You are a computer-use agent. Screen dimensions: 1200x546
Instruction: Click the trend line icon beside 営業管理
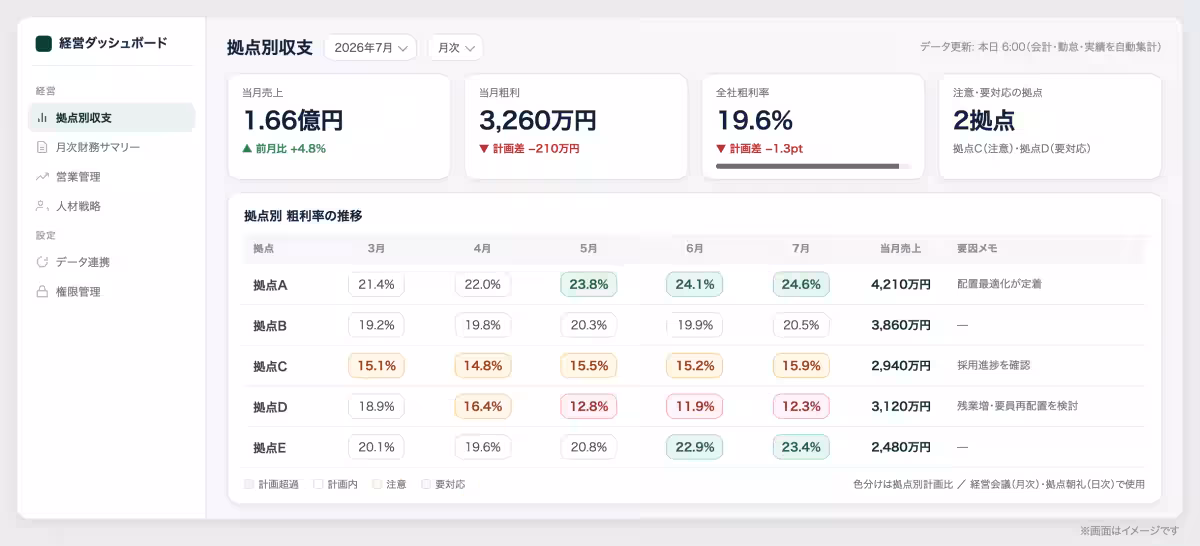[x=42, y=177]
